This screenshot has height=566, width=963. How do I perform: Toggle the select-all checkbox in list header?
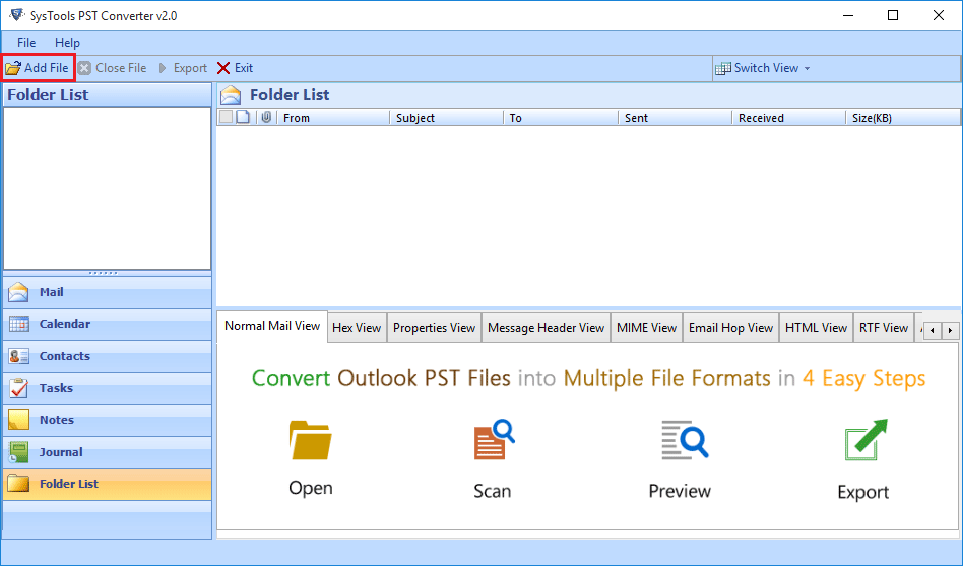[226, 117]
